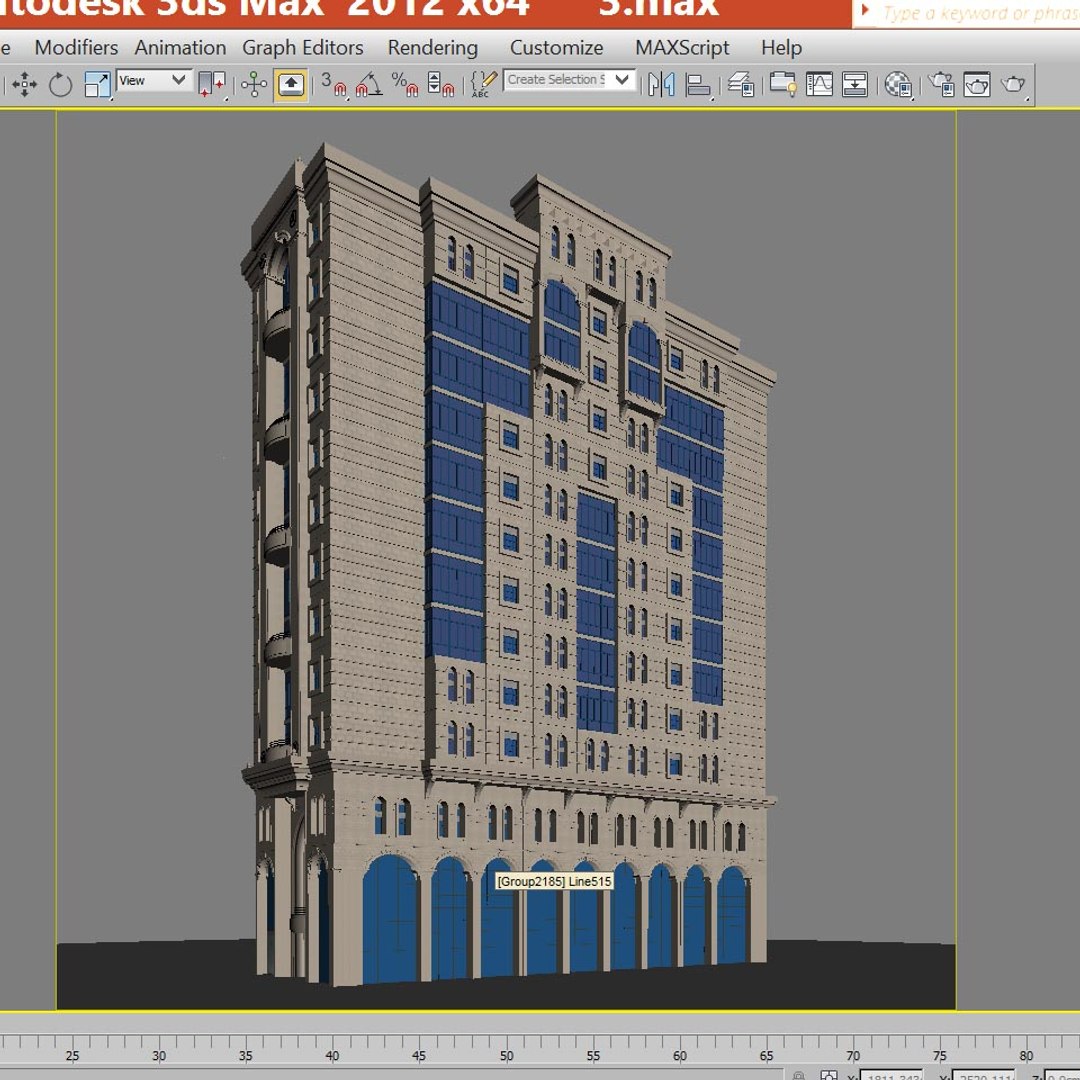Open the Rendered Frame Window
This screenshot has width=1080, height=1080.
pos(977,85)
